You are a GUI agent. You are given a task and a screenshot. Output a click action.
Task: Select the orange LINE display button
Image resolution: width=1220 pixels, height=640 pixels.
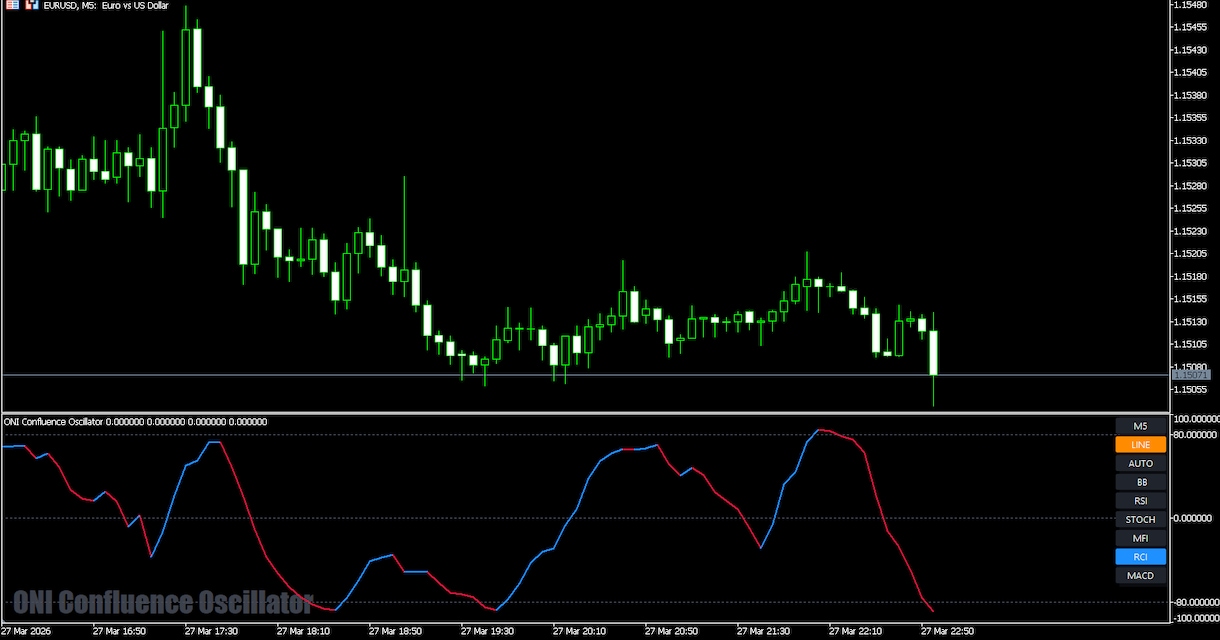tap(1140, 445)
